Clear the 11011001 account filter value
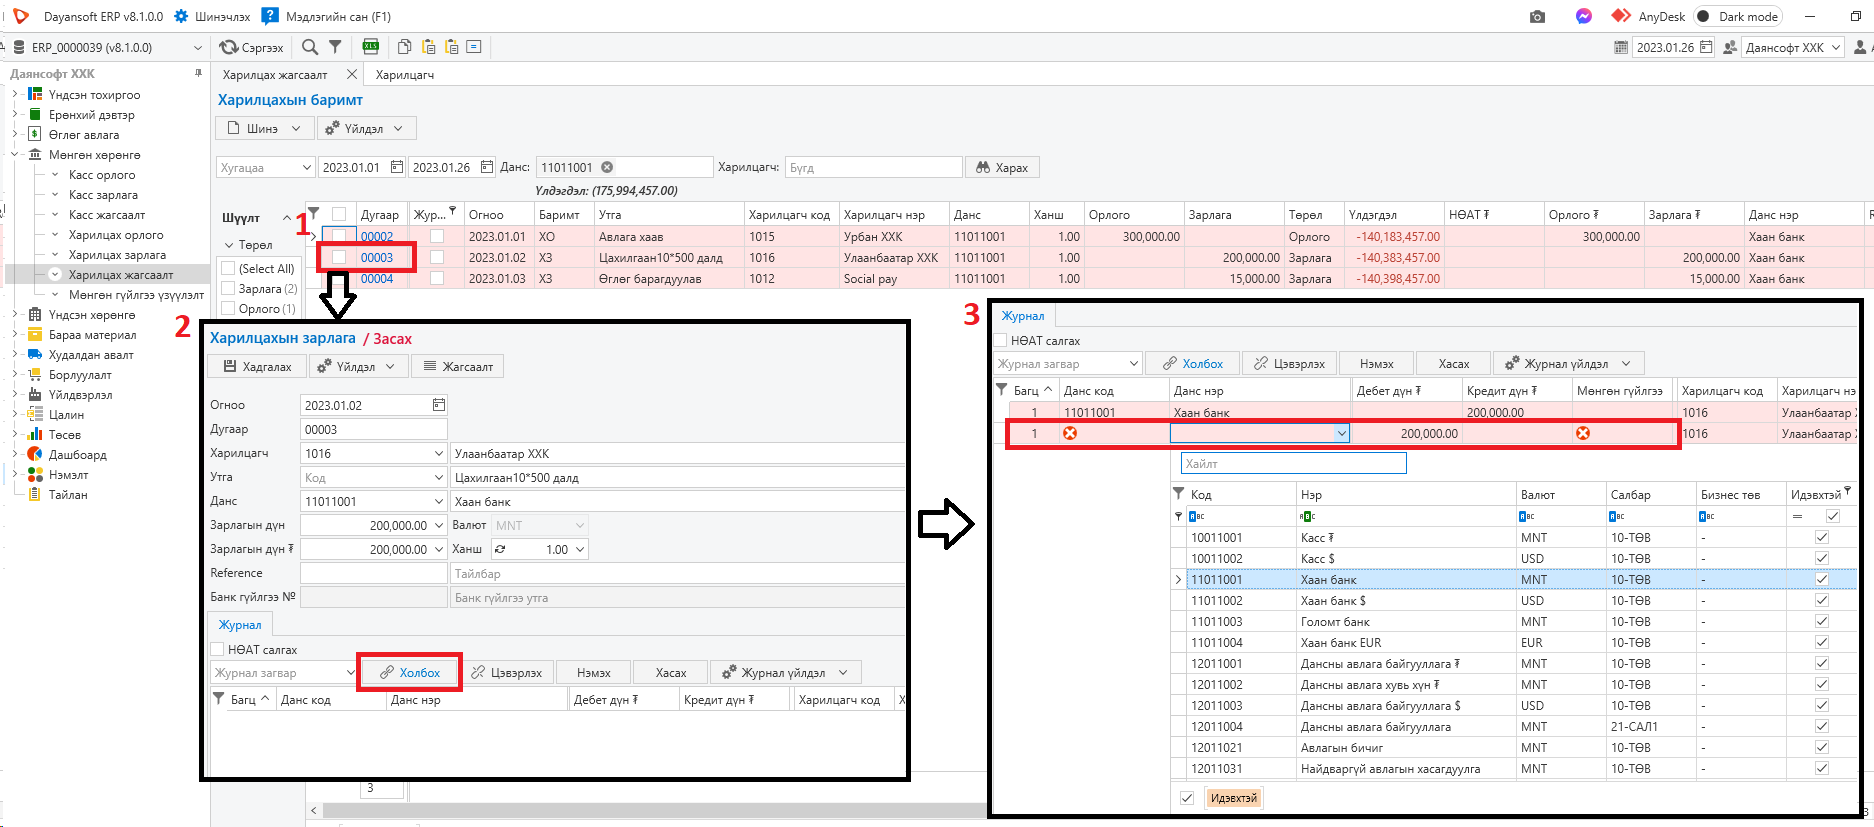Image resolution: width=1874 pixels, height=827 pixels. point(606,167)
